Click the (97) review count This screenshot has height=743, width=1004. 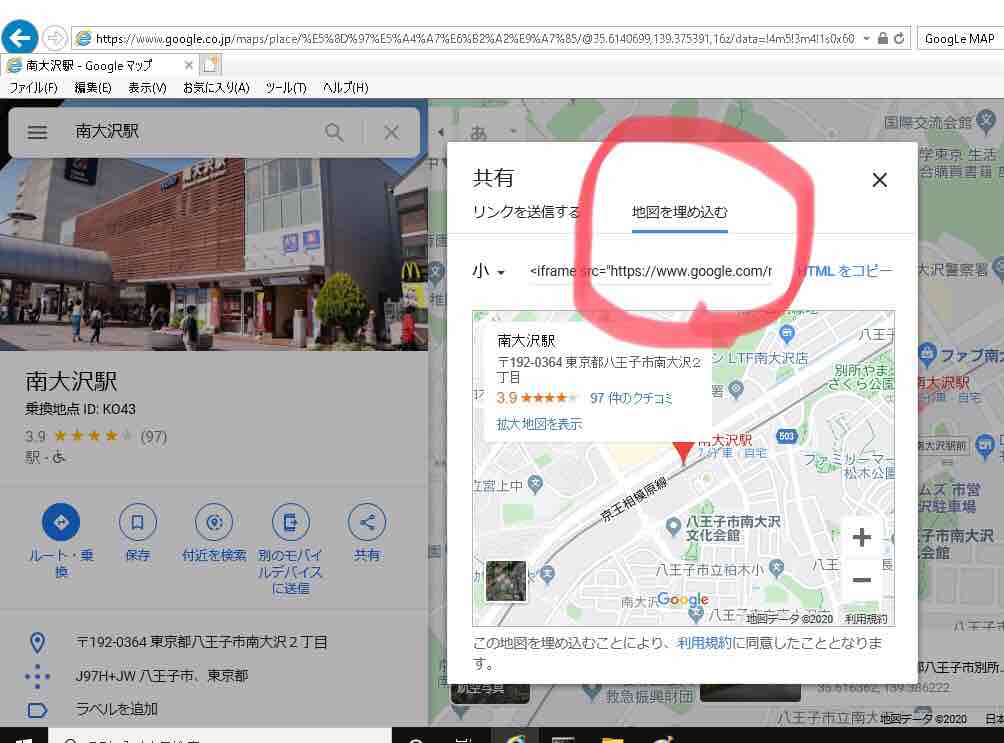pos(153,437)
